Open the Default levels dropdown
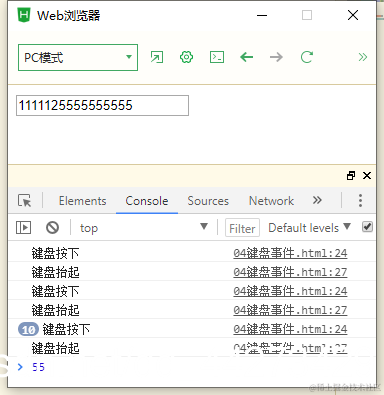Screen dimensions: 384x395 point(309,228)
